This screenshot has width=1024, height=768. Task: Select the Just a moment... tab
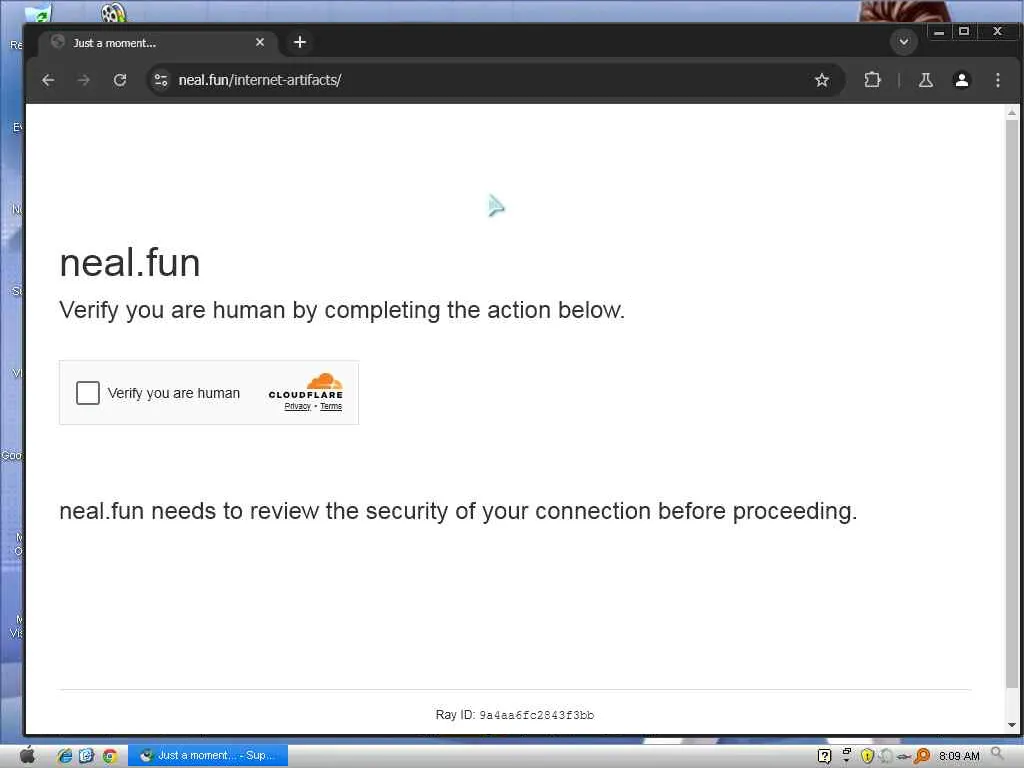(158, 42)
